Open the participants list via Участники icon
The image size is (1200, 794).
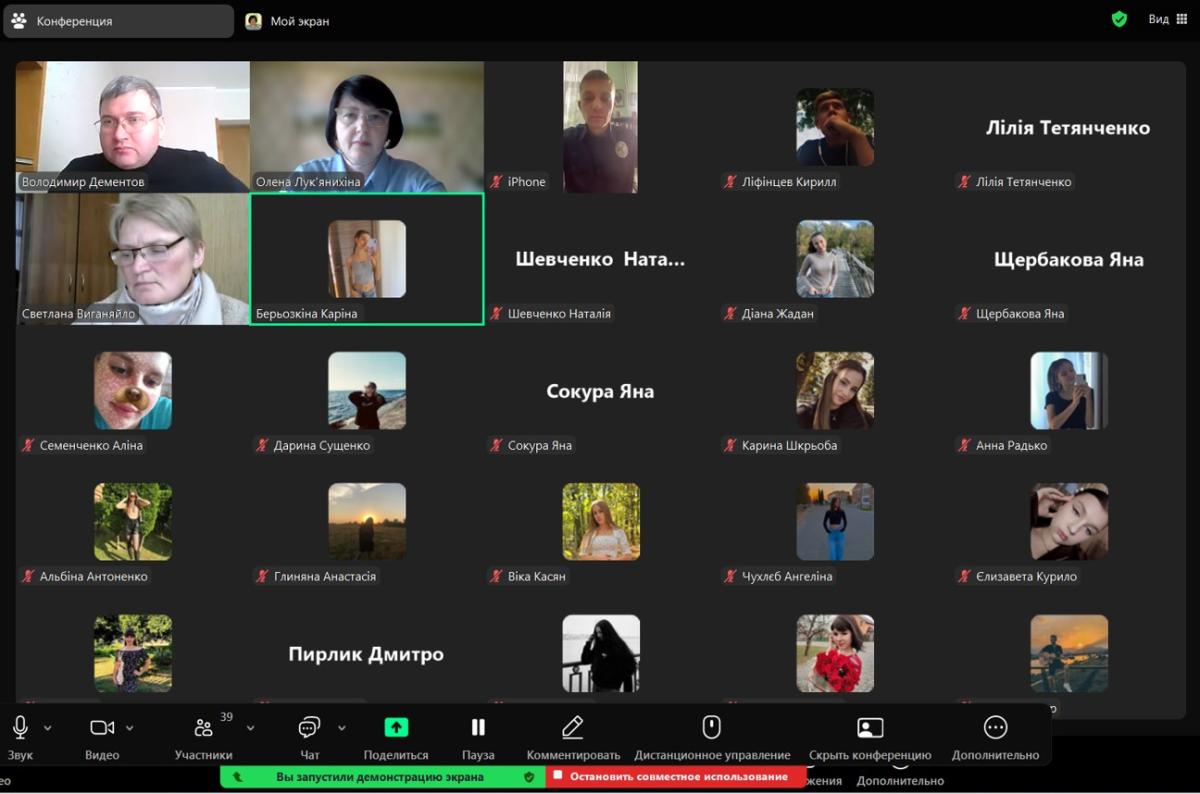[x=204, y=728]
